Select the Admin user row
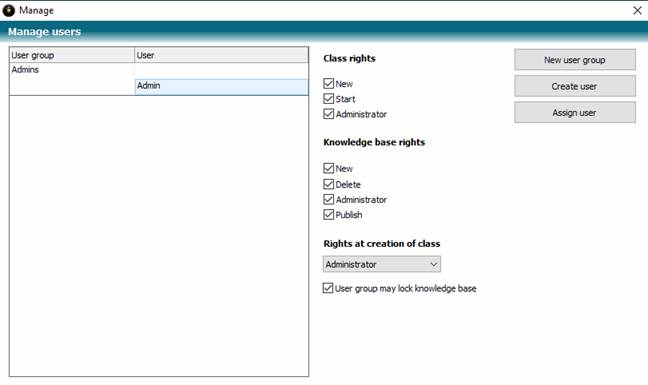 click(x=222, y=86)
